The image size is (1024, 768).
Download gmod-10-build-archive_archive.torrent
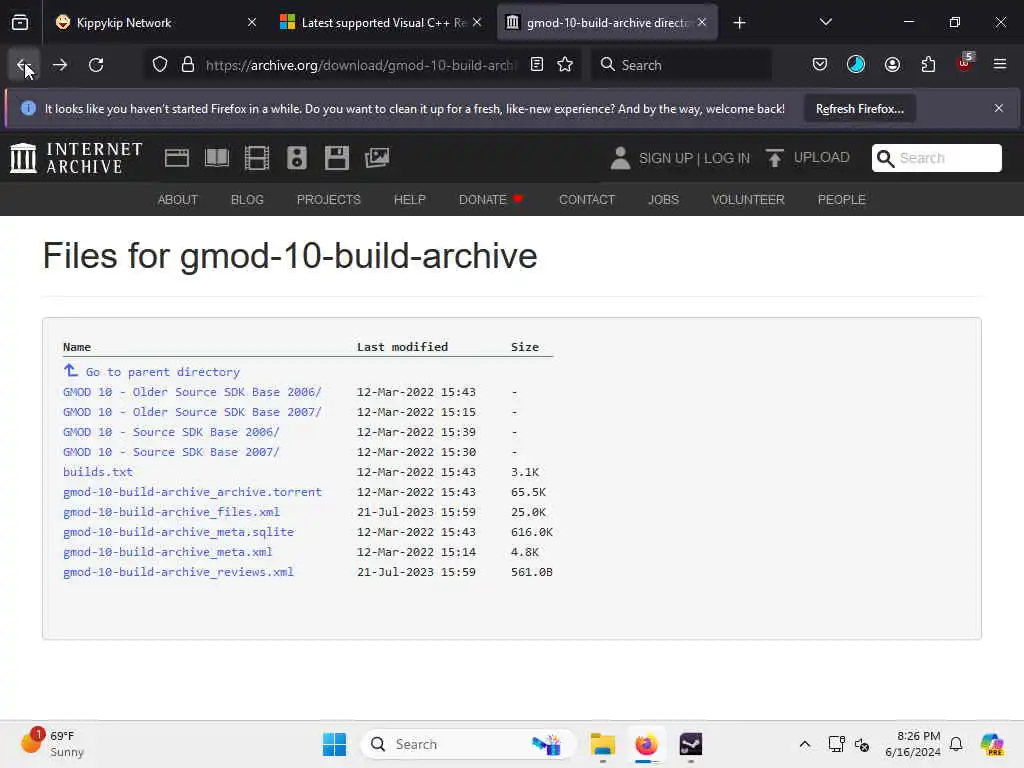click(192, 492)
